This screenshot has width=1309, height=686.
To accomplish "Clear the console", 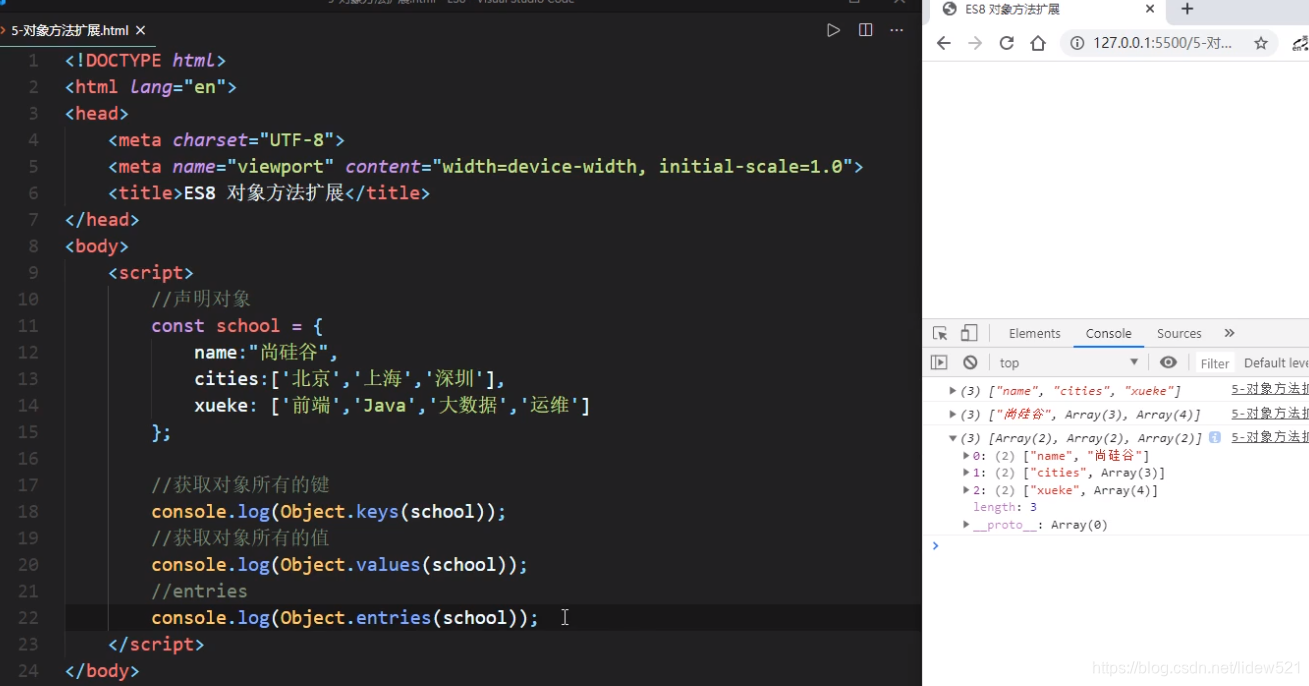I will point(970,362).
